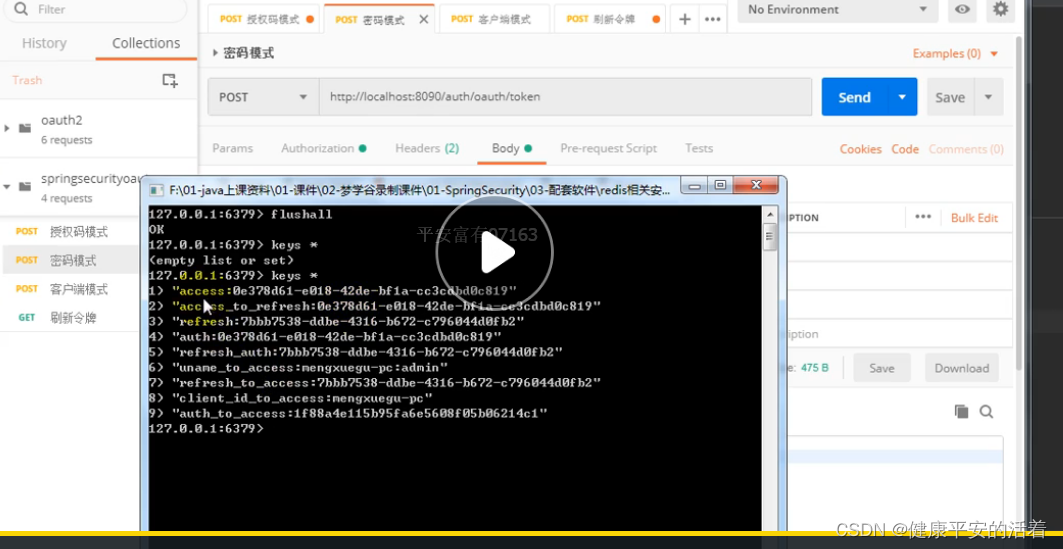Search the response body icon

(x=986, y=411)
